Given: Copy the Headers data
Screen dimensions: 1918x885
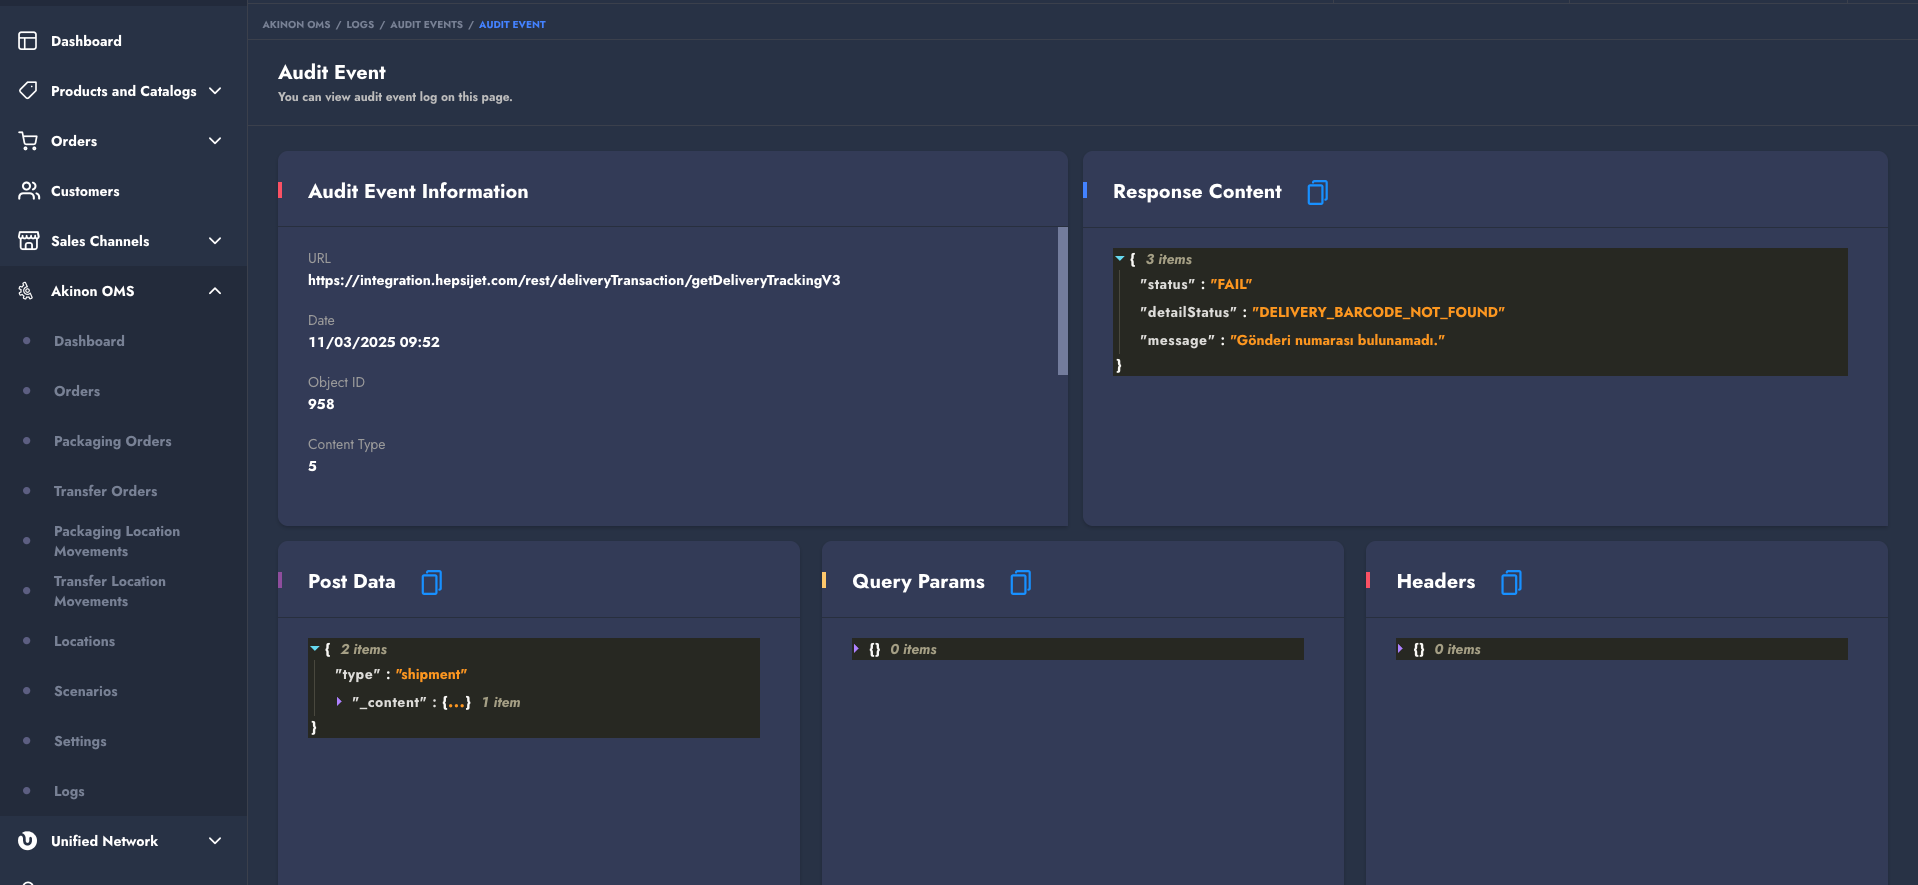Looking at the screenshot, I should [x=1510, y=582].
